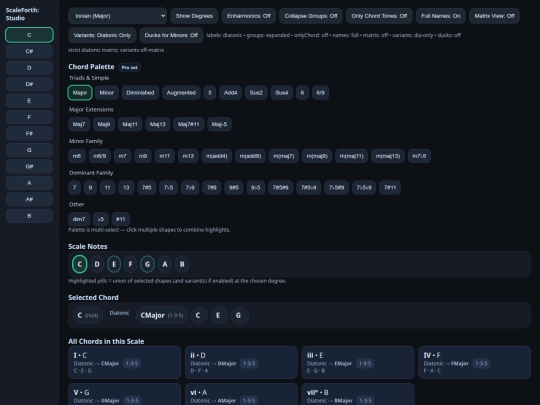Toggle Full Names: On
The image size is (540, 405).
click(441, 16)
